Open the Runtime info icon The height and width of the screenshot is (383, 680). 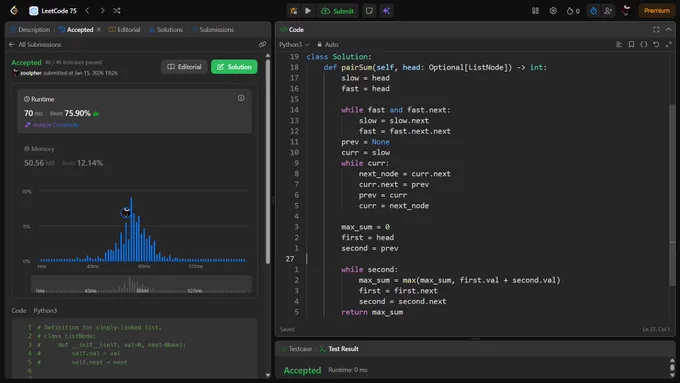pyautogui.click(x=241, y=98)
